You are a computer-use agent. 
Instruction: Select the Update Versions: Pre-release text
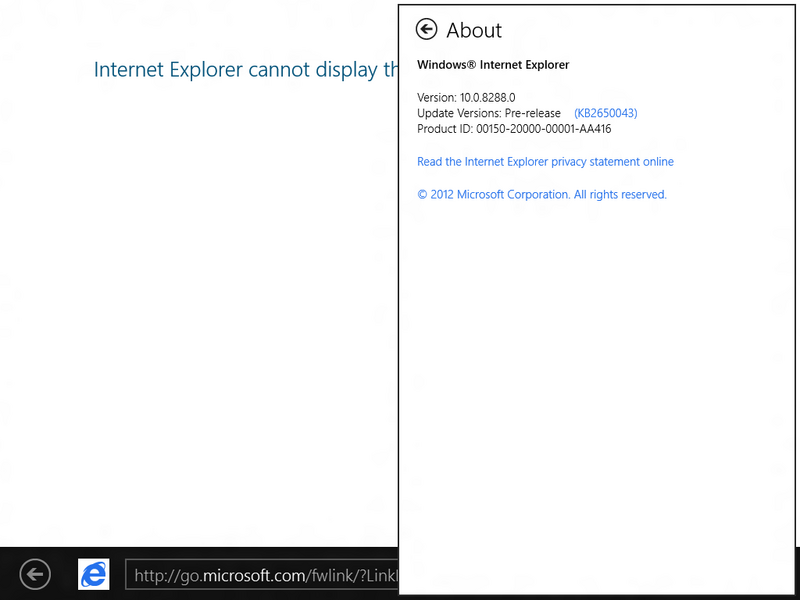pyautogui.click(x=488, y=113)
